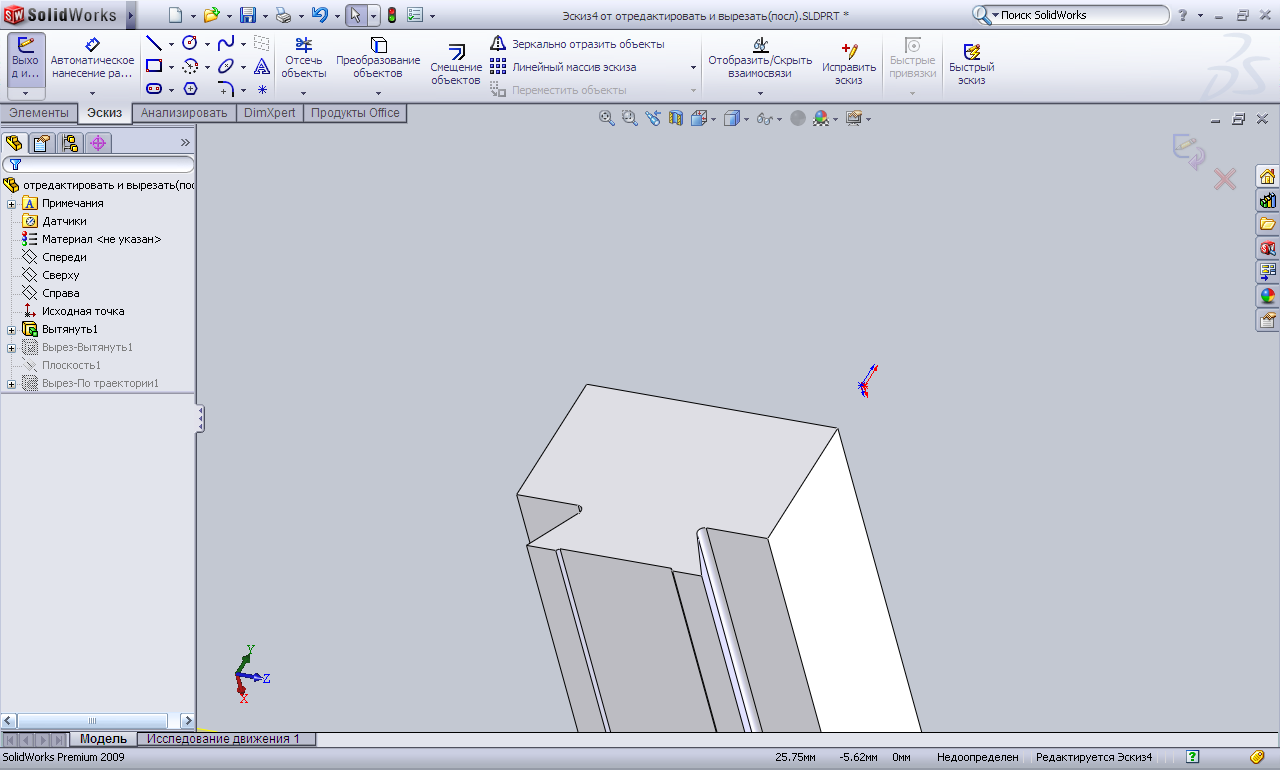Click the Exit Sketch (Выход) button
1280x770 pixels.
click(25, 59)
